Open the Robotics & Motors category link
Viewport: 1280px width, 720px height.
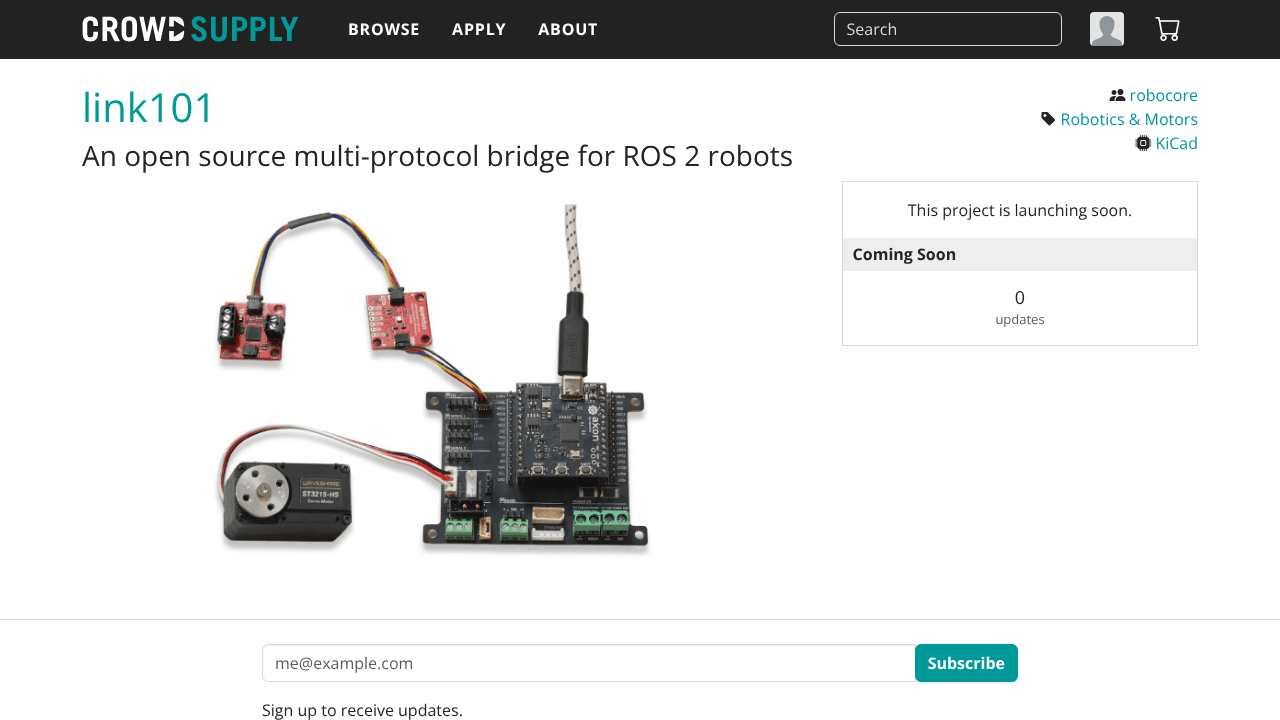pyautogui.click(x=1129, y=119)
